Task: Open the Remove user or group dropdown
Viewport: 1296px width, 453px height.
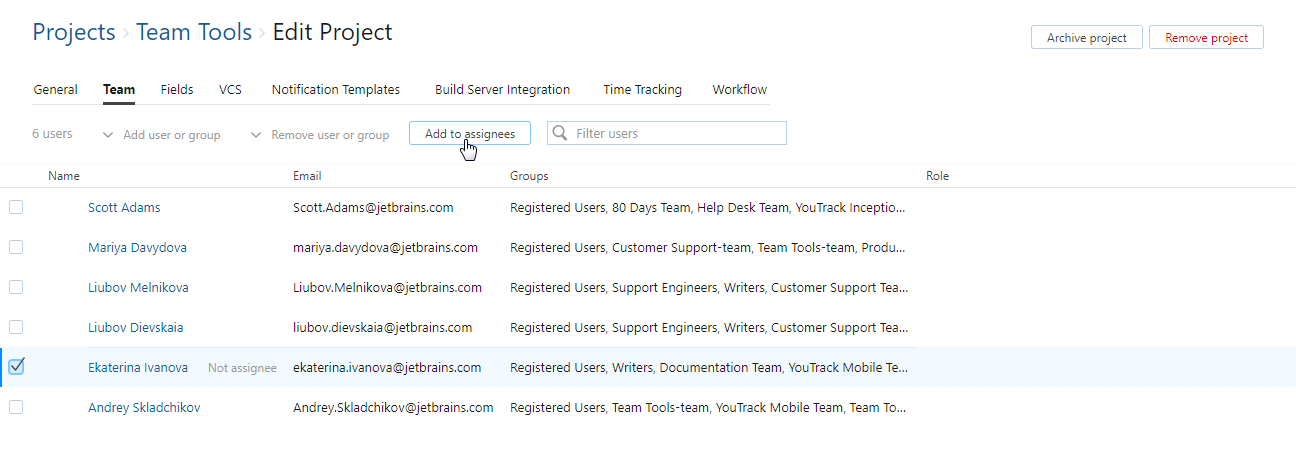Action: click(x=320, y=135)
